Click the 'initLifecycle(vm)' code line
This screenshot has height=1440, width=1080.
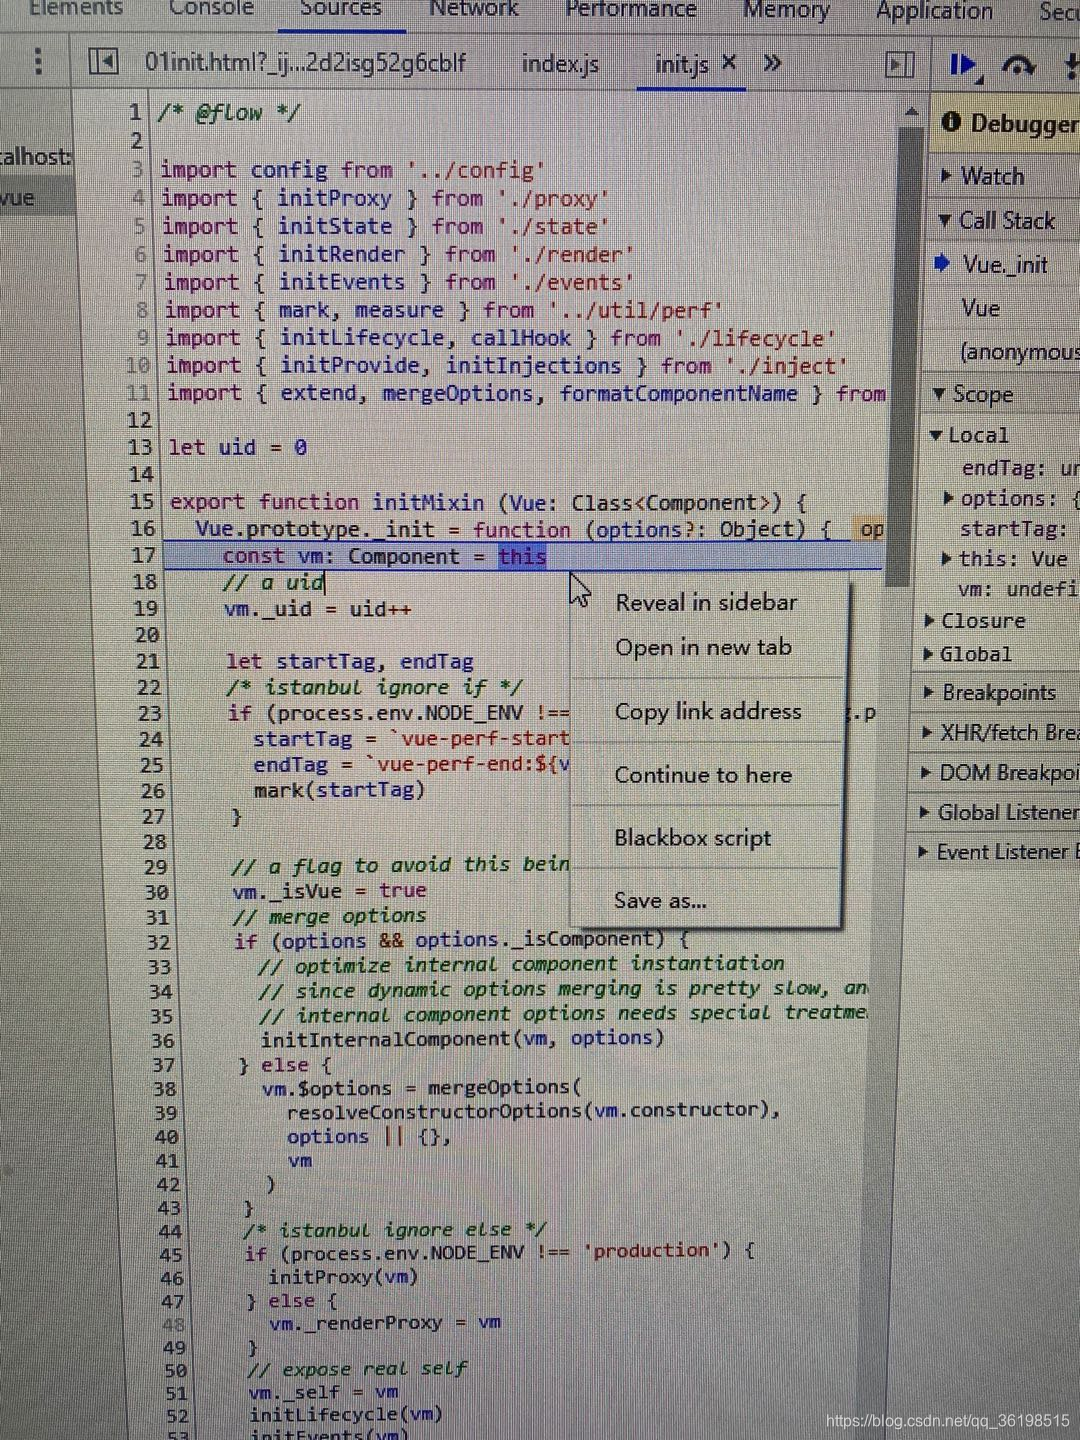pyautogui.click(x=346, y=1413)
